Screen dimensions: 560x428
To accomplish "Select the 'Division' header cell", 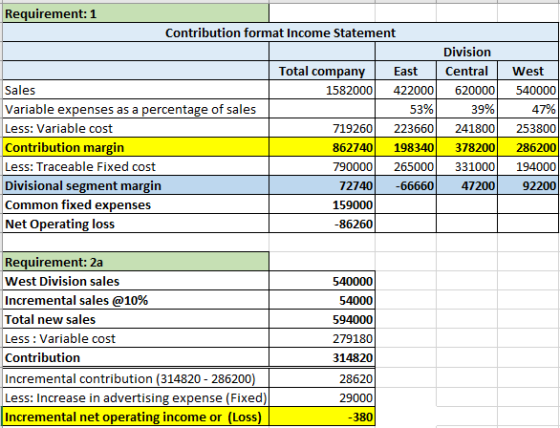I will pyautogui.click(x=466, y=52).
